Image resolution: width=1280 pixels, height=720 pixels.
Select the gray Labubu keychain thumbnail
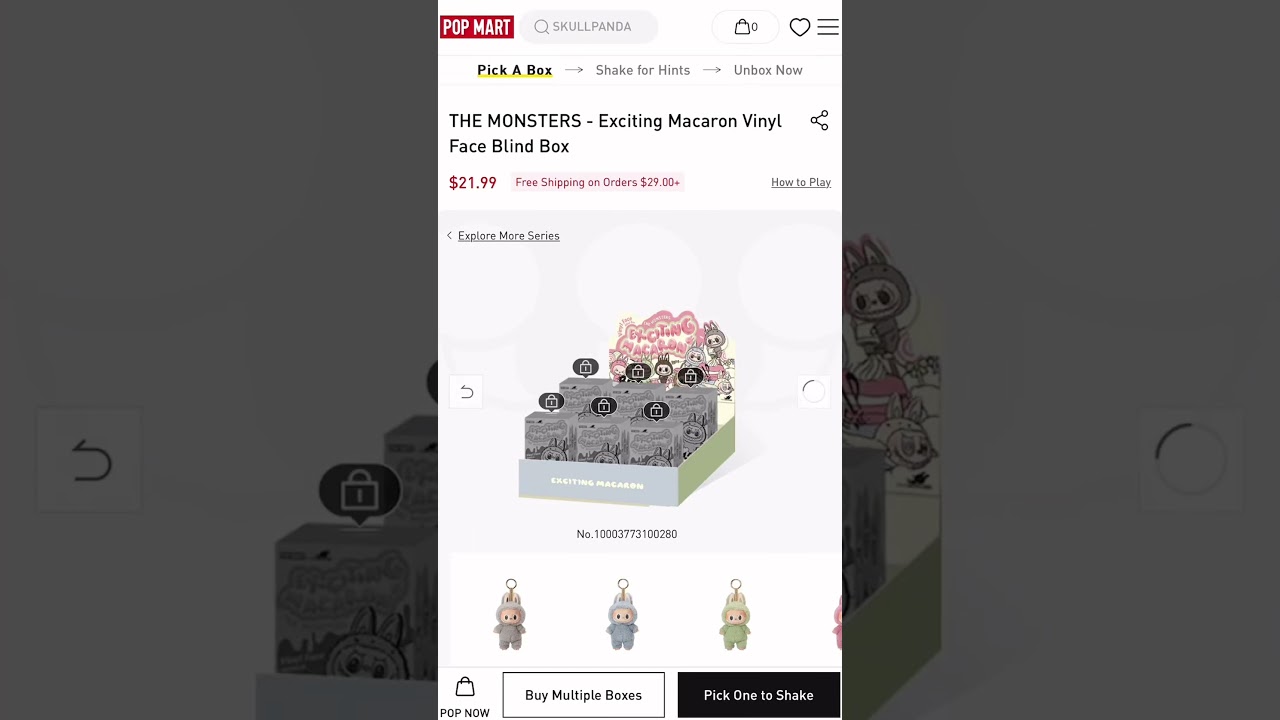510,614
